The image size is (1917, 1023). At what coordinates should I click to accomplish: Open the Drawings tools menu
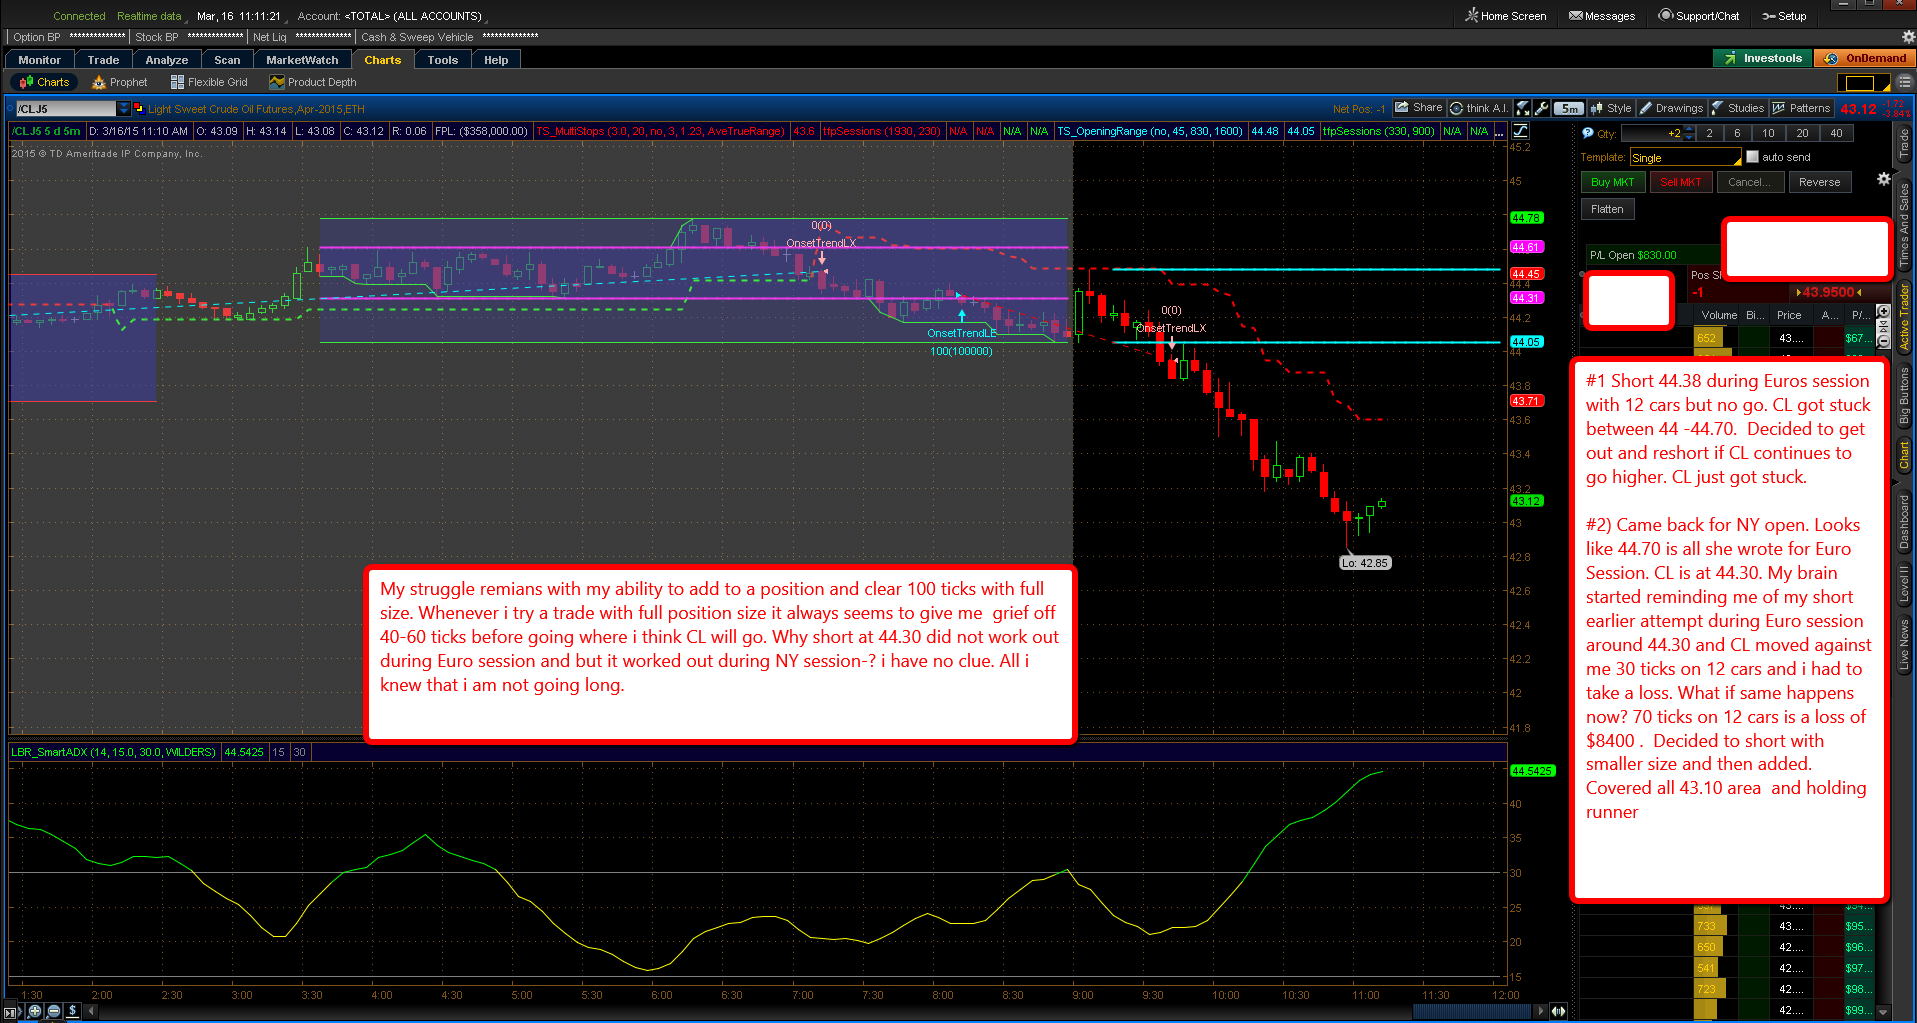1671,108
